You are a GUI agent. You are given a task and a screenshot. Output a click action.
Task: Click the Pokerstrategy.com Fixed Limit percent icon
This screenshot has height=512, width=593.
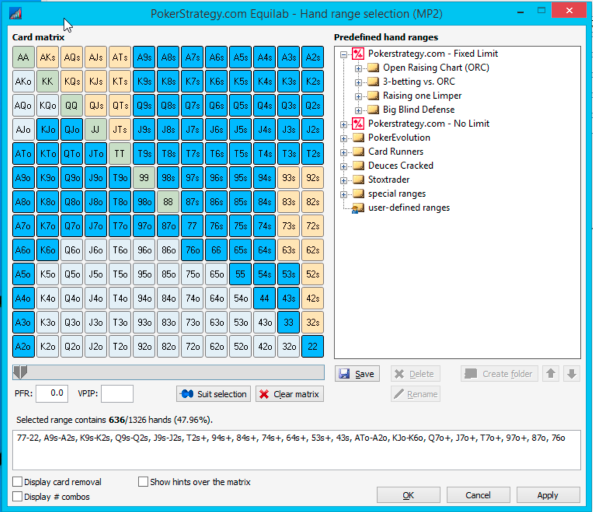358,54
